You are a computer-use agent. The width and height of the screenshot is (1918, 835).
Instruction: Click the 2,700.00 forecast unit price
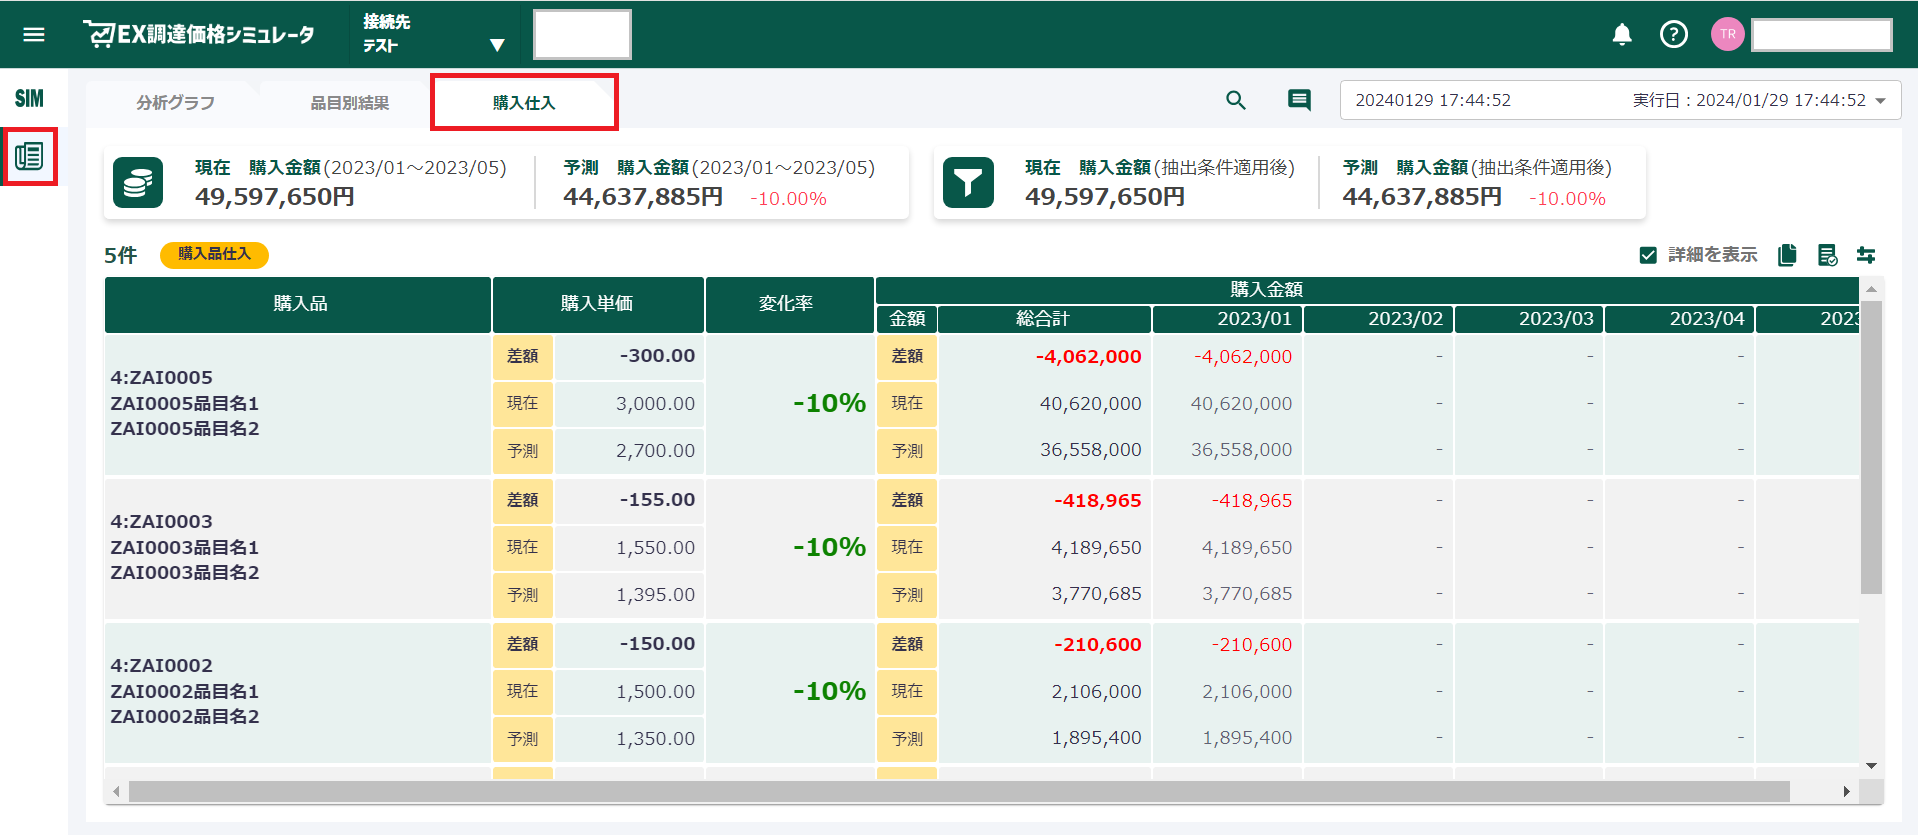655,451
